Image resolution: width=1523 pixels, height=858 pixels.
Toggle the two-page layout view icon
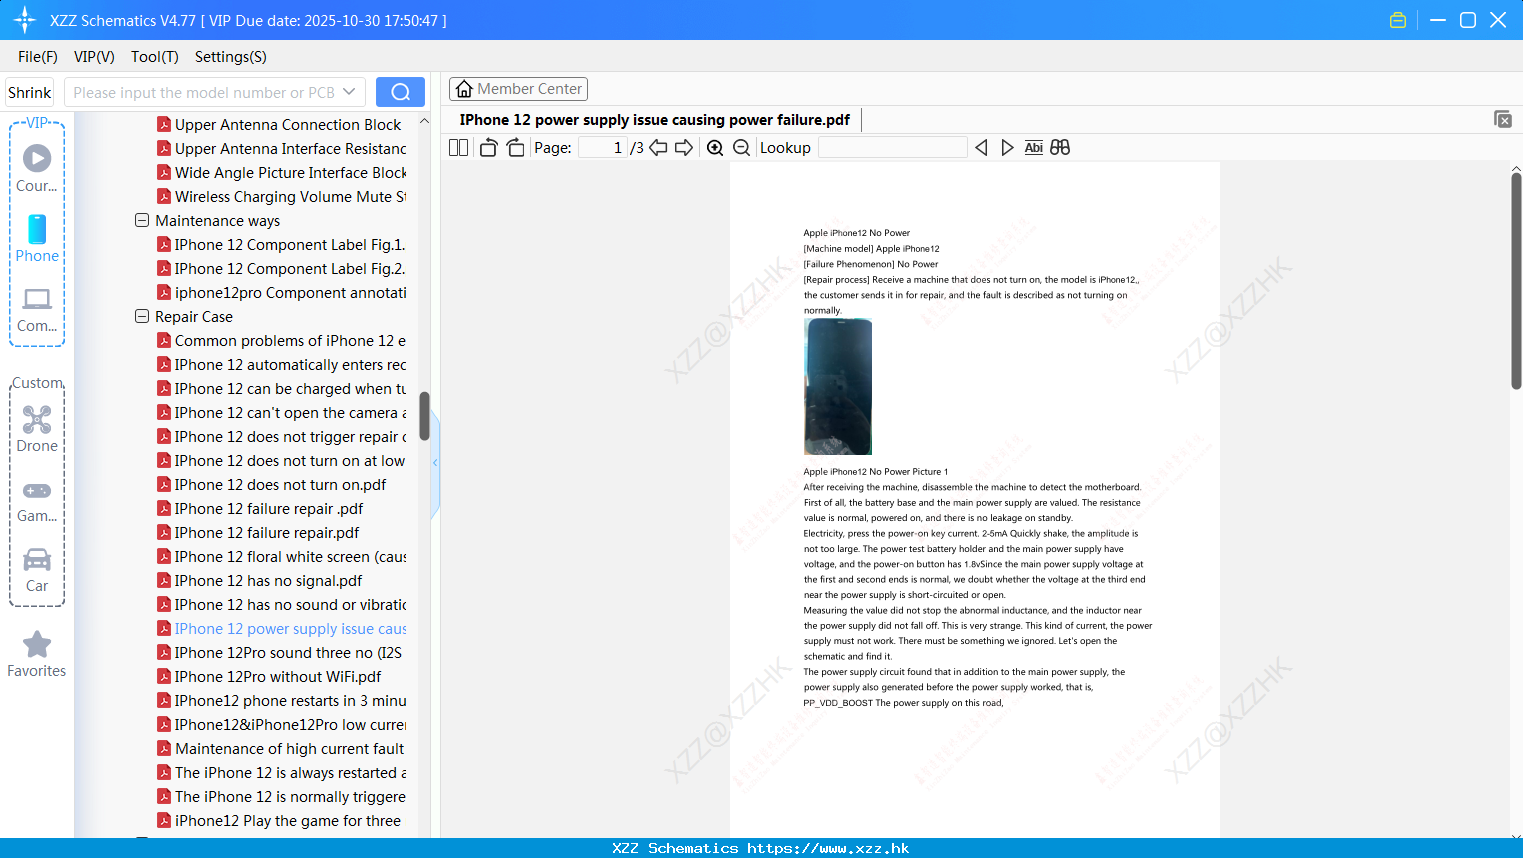point(459,148)
